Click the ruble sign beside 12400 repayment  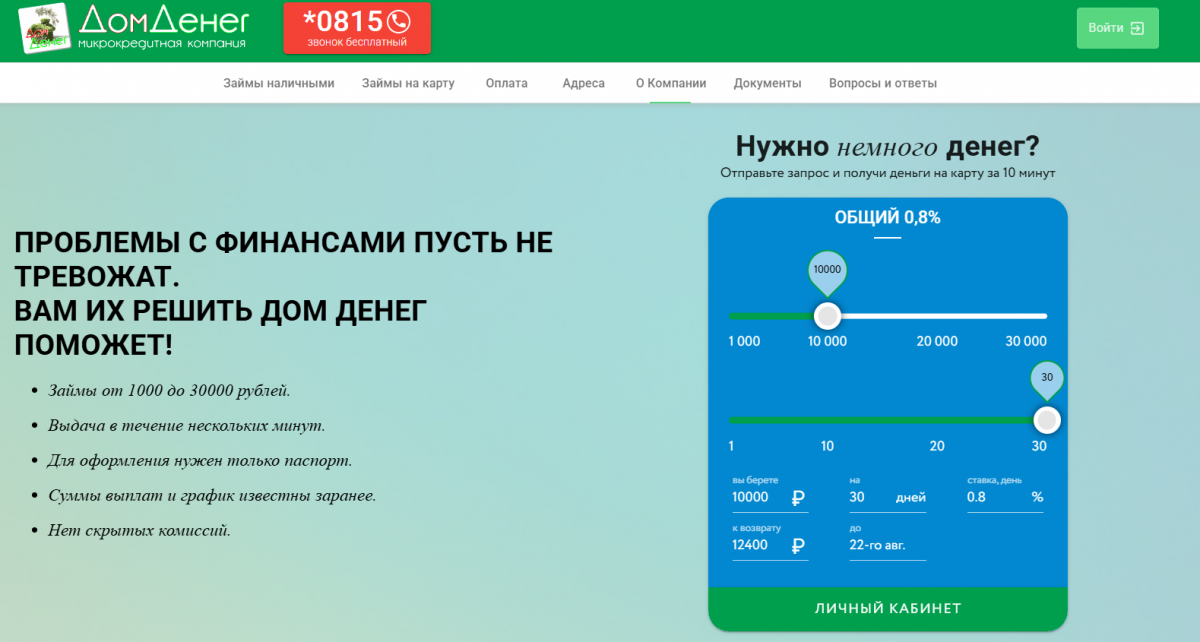click(797, 545)
